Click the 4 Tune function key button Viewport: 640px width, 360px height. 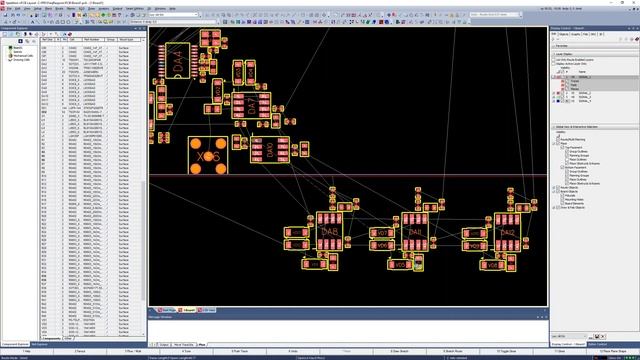pos(187,351)
